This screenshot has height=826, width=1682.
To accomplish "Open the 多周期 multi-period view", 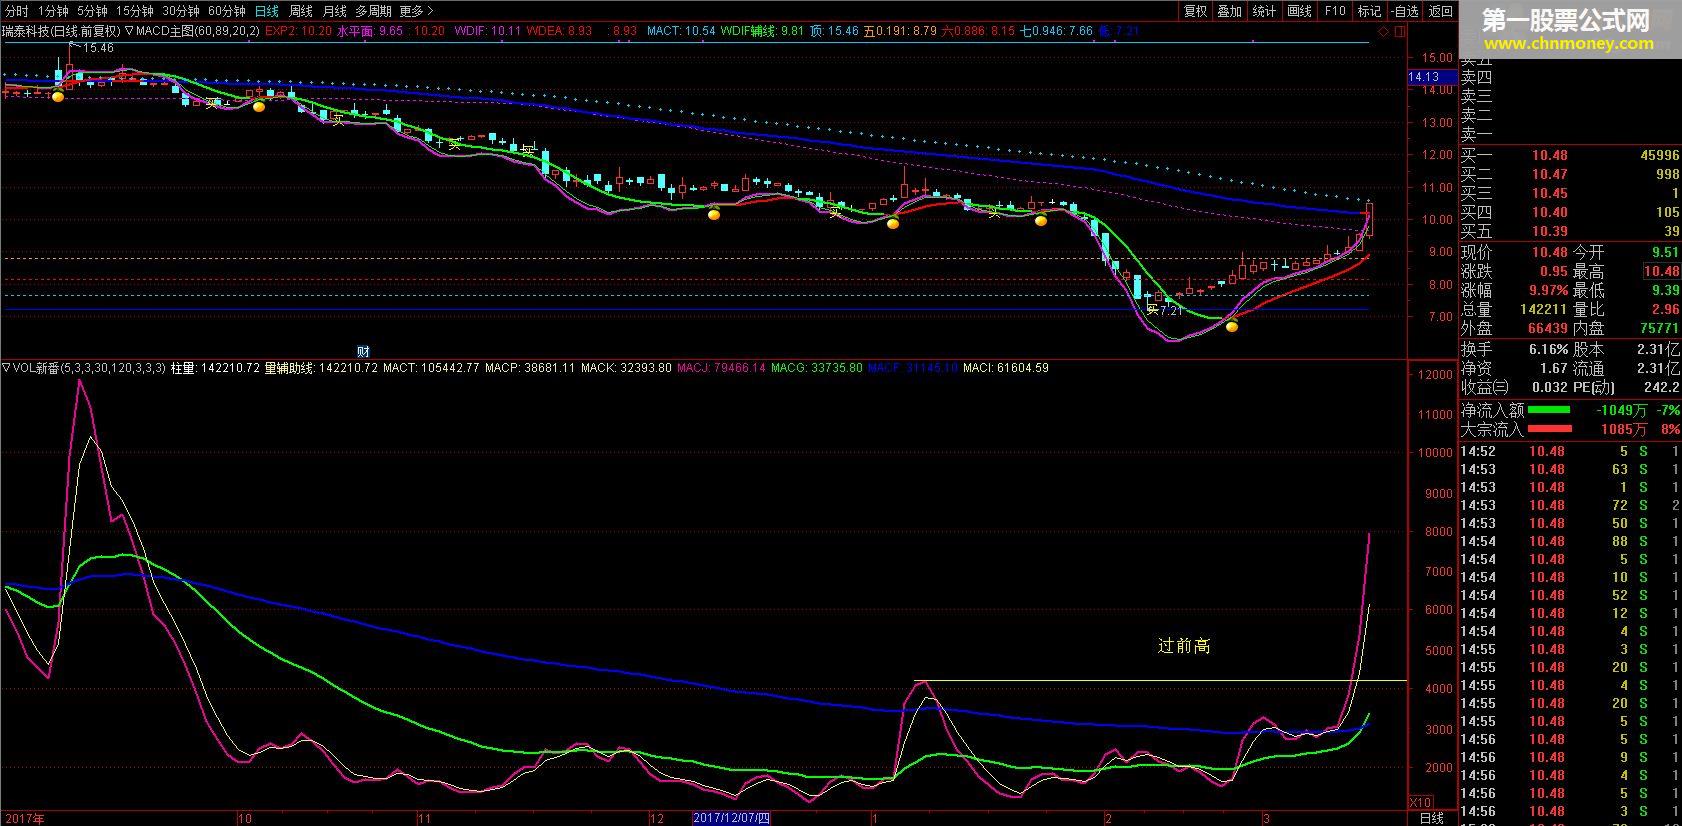I will (373, 11).
